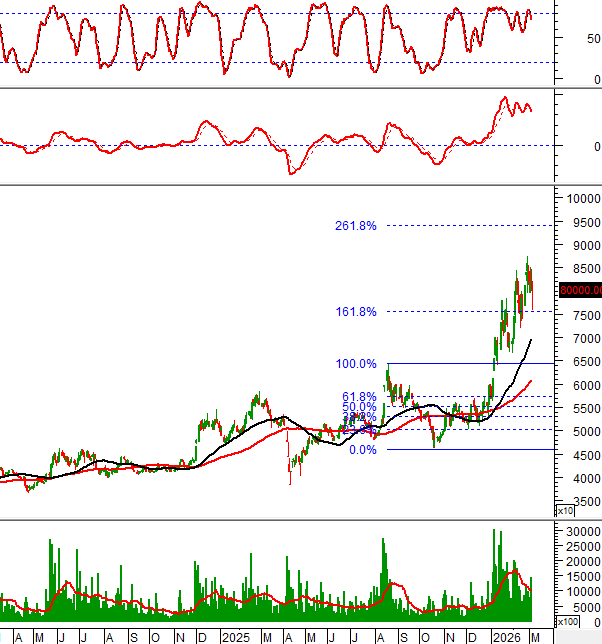Select the 0.0% Fibonacci base label
Image resolution: width=602 pixels, height=644 pixels.
360,450
